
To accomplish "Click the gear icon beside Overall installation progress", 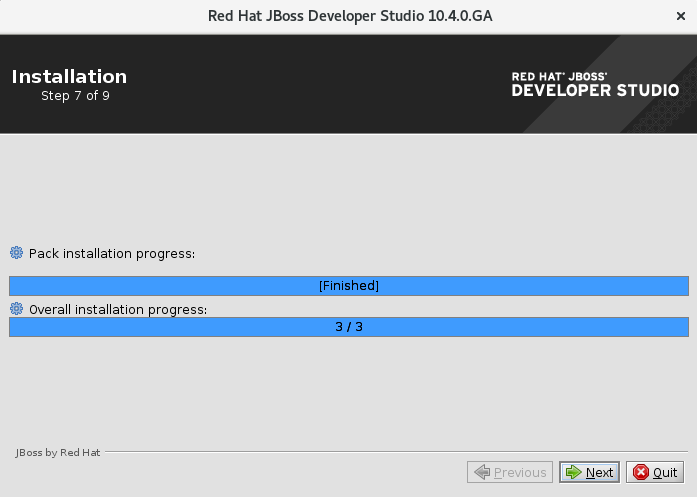I will coord(16,309).
